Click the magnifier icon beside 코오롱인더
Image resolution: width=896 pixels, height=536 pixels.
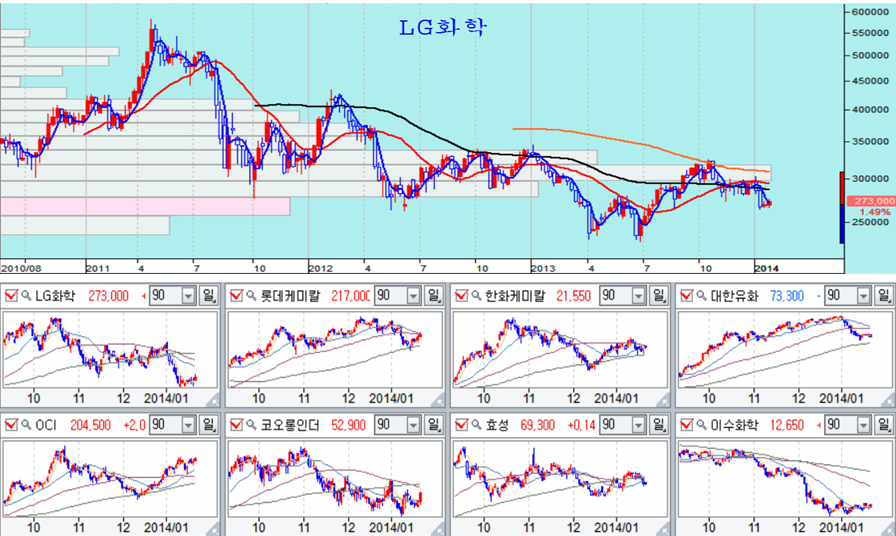(251, 425)
